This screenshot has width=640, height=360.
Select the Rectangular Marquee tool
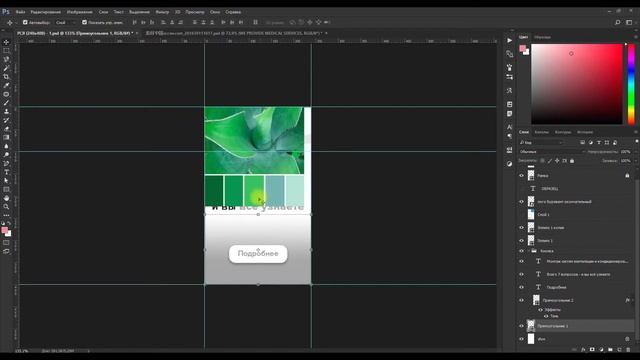tap(6, 51)
